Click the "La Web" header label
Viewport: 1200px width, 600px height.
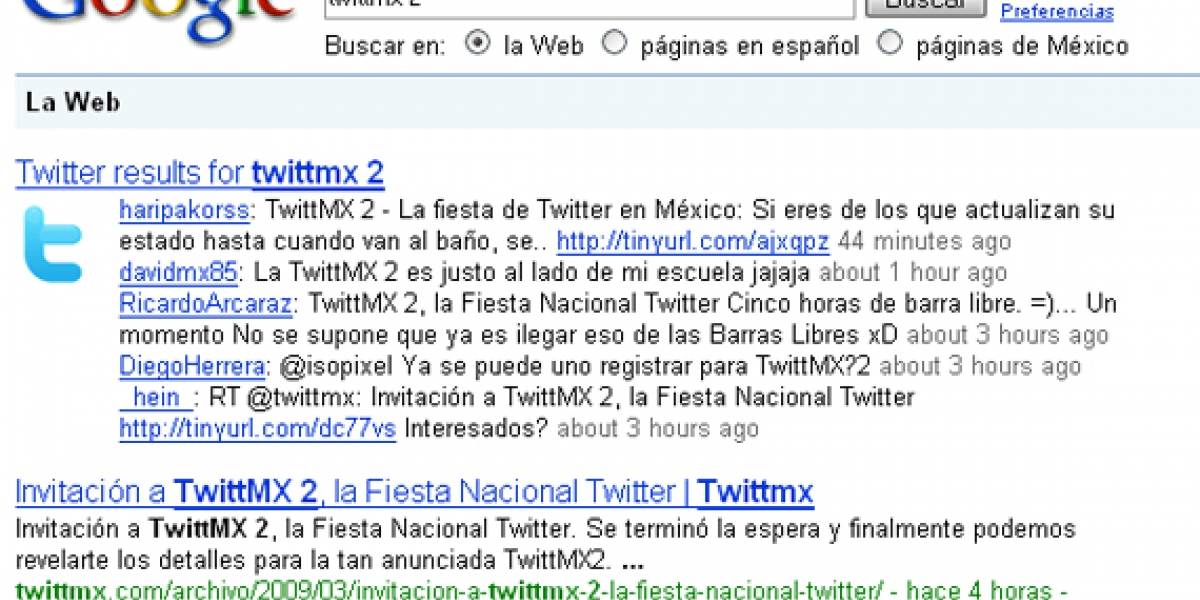click(73, 102)
